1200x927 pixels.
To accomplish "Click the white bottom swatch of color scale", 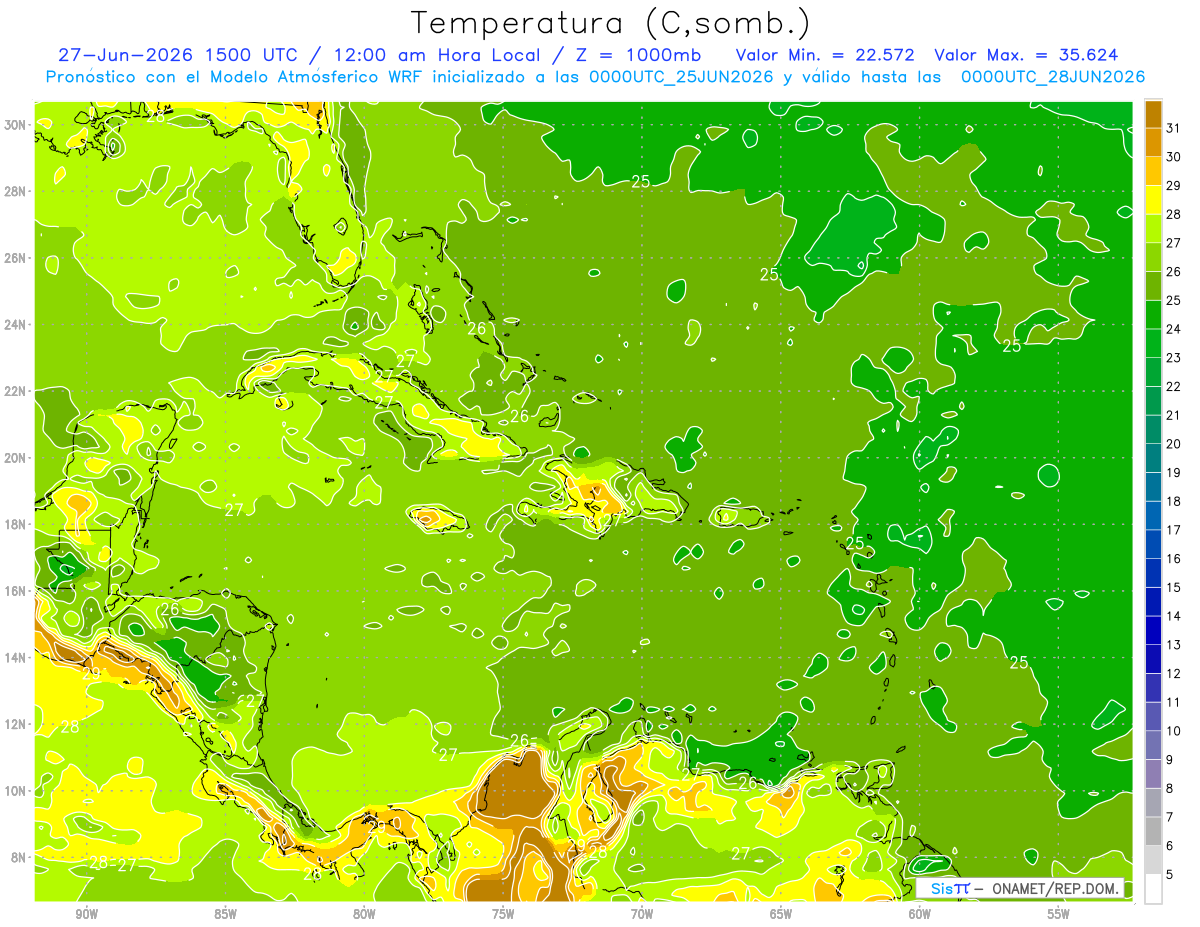I will (1153, 889).
